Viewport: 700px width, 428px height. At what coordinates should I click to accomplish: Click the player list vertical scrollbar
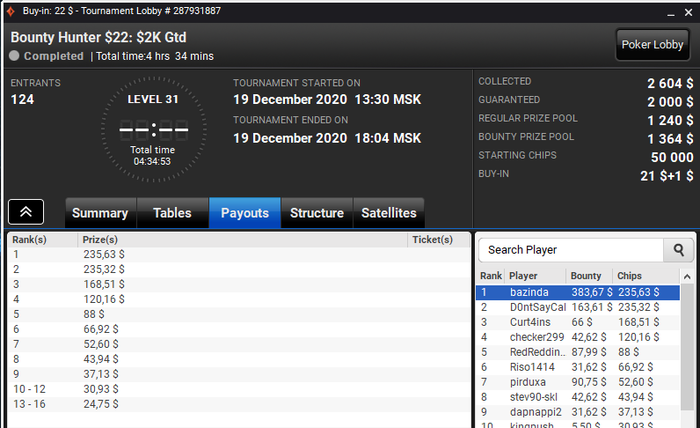687,347
